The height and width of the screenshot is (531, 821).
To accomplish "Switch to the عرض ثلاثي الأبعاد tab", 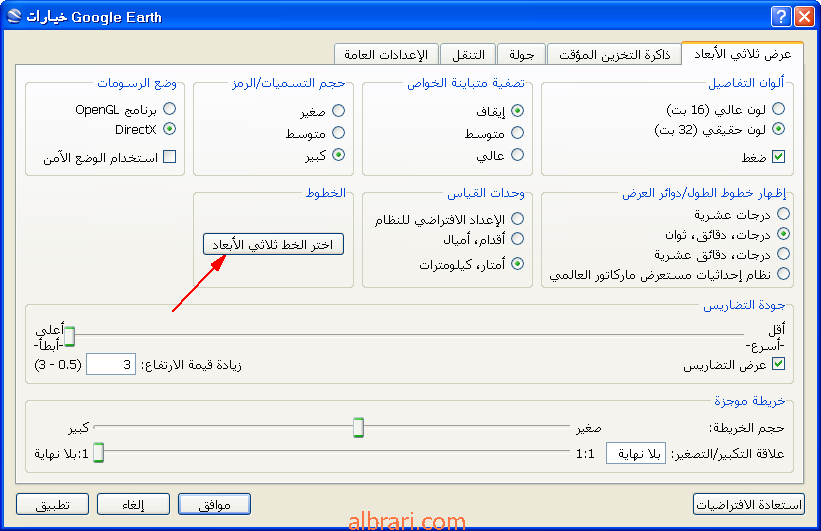I will [742, 54].
